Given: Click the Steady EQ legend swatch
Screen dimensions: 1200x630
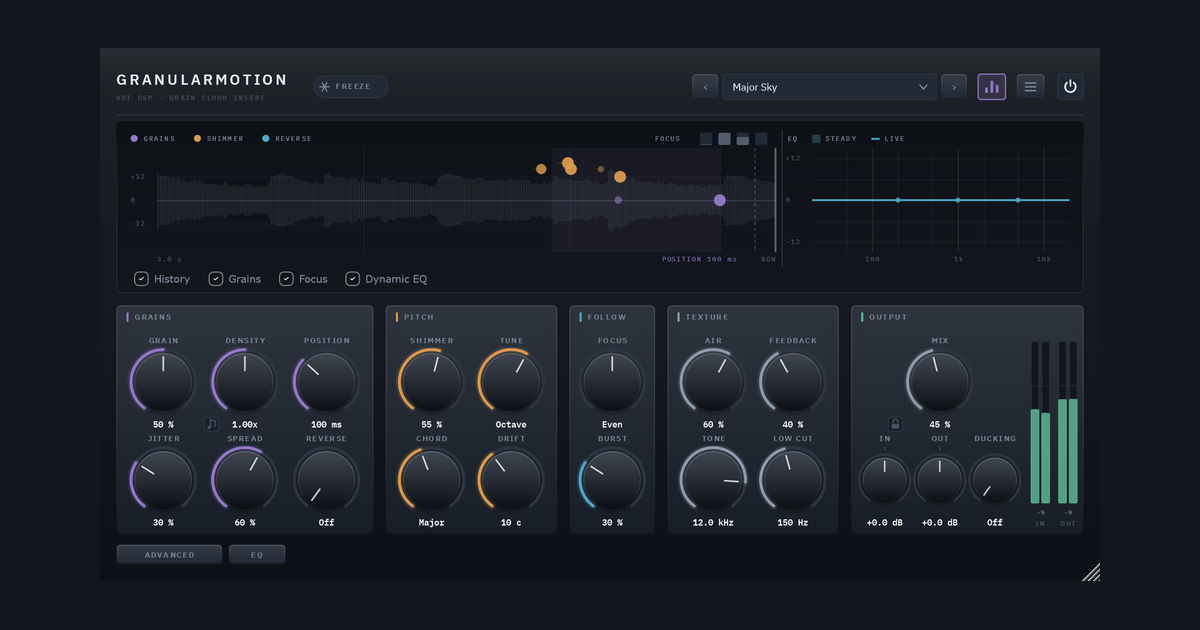Looking at the screenshot, I should [x=817, y=139].
